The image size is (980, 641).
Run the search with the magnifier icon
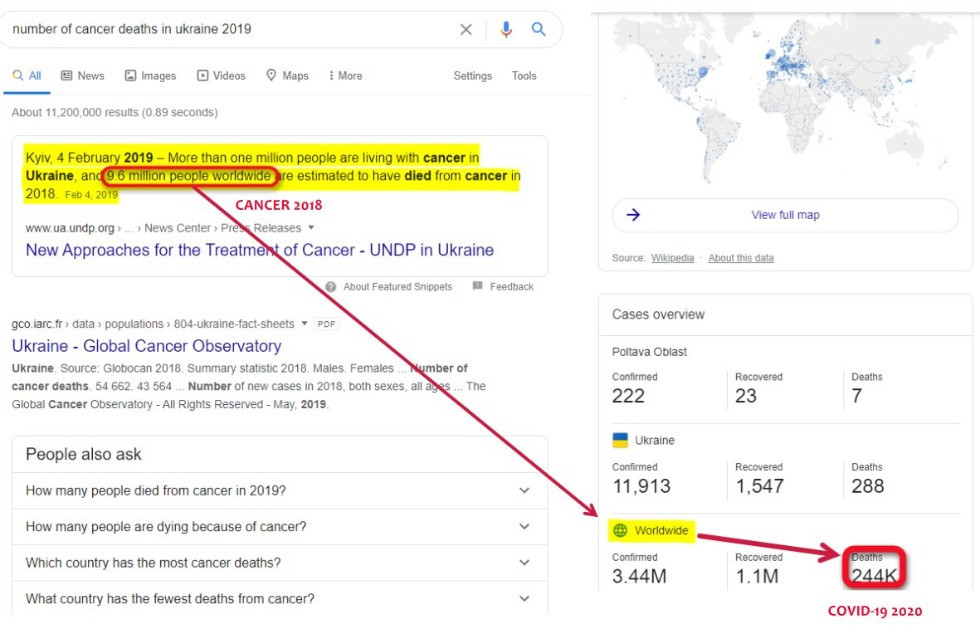tap(538, 29)
